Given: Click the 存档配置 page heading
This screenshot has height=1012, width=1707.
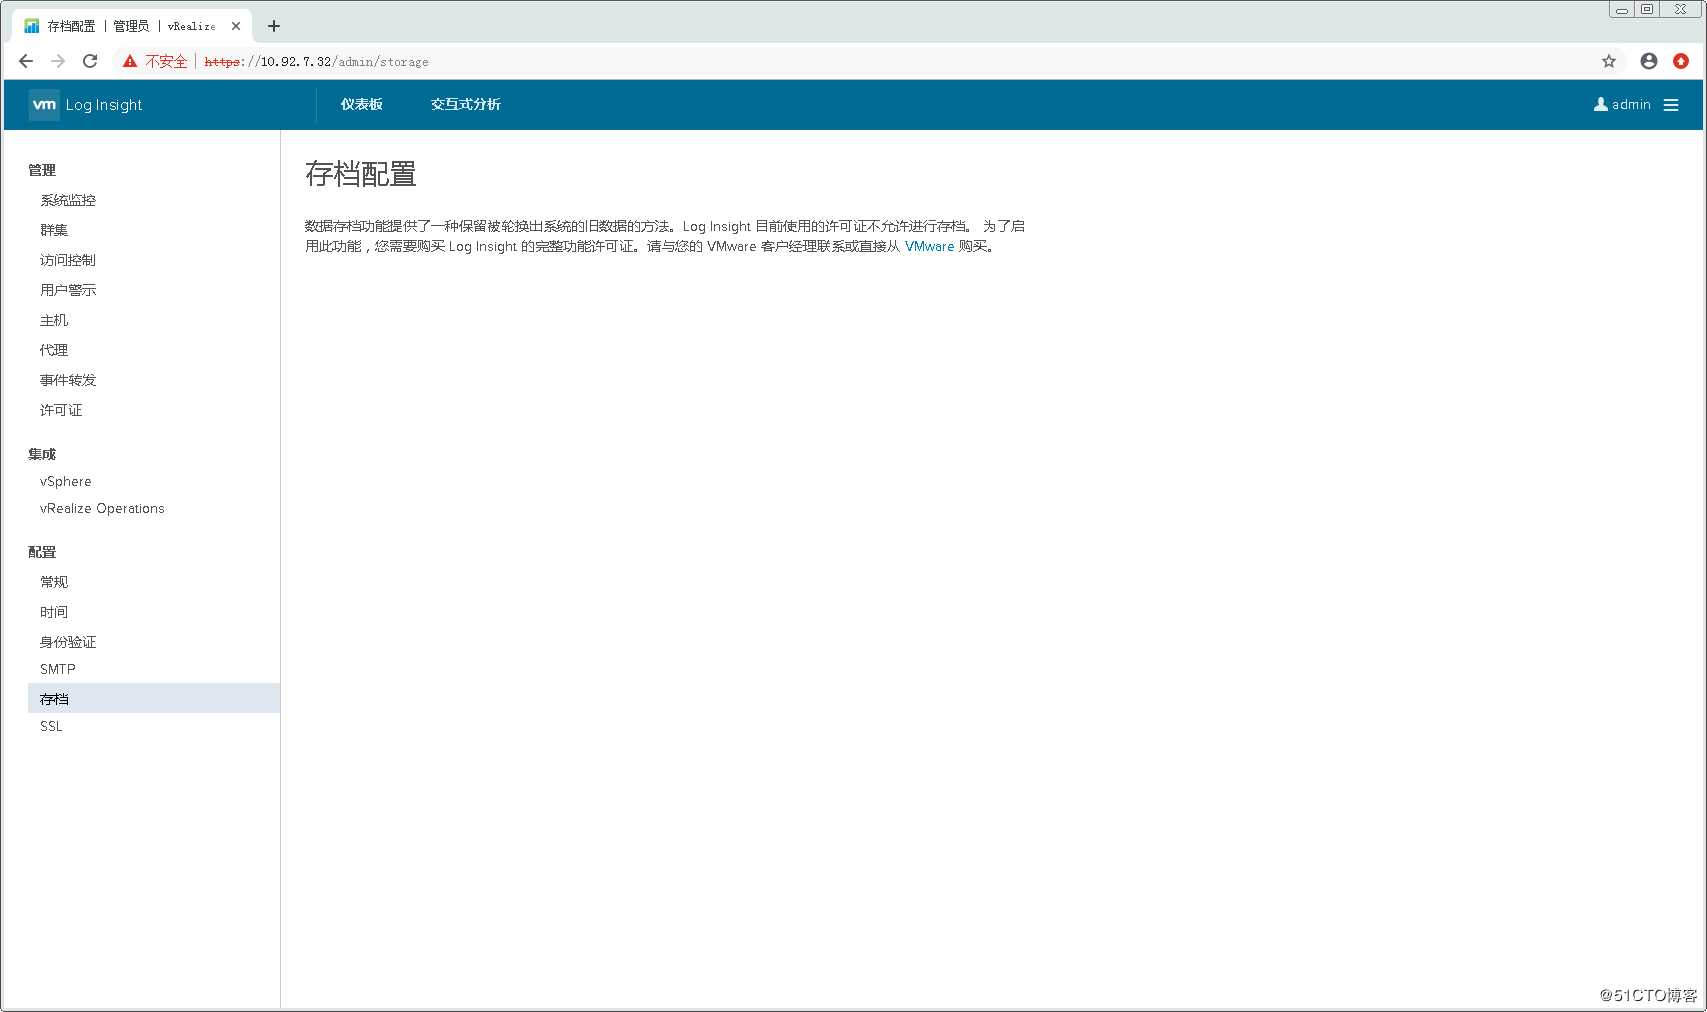Looking at the screenshot, I should (361, 174).
